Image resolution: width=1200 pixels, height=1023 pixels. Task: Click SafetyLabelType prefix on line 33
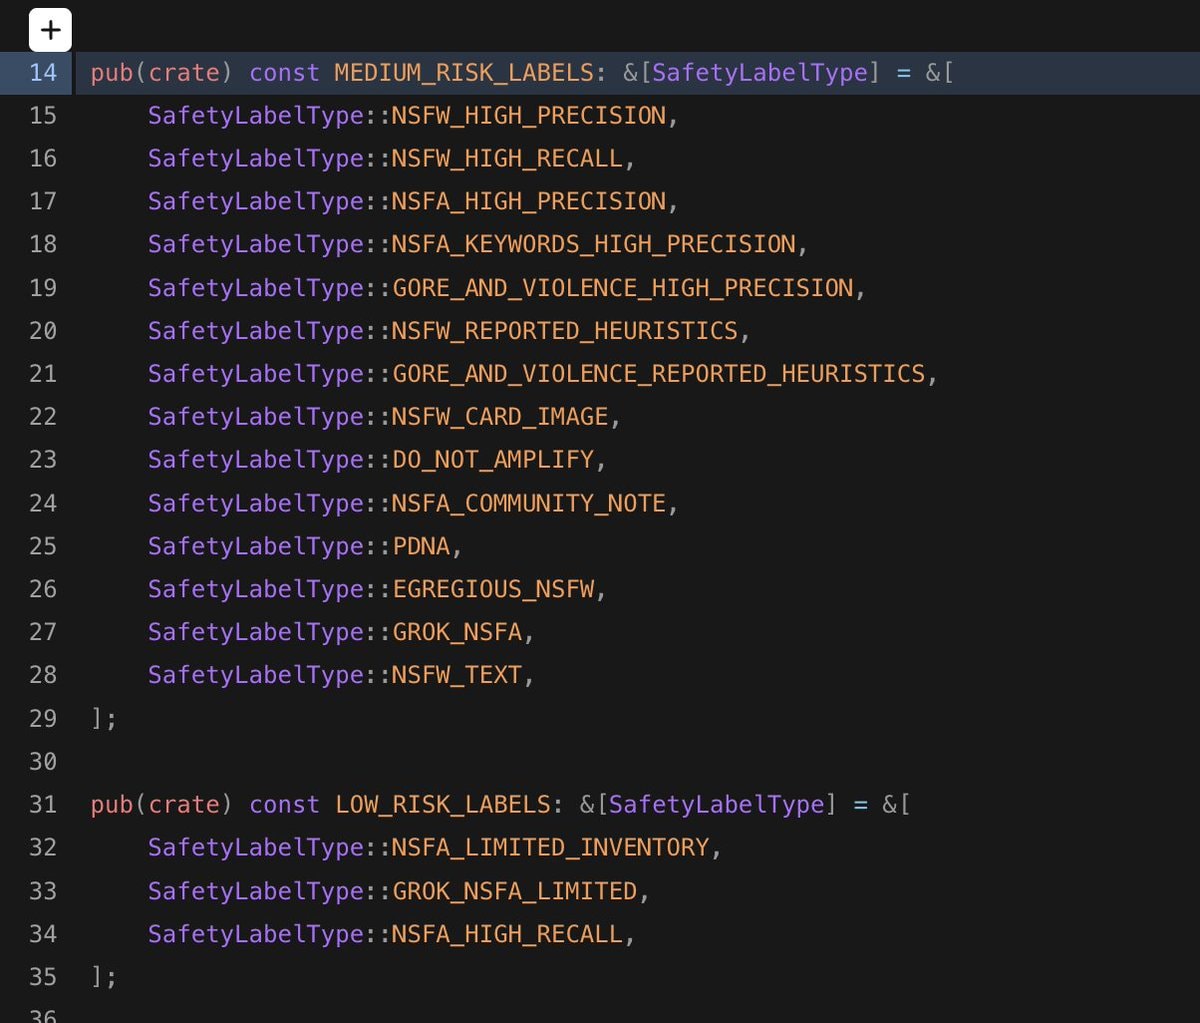point(256,891)
